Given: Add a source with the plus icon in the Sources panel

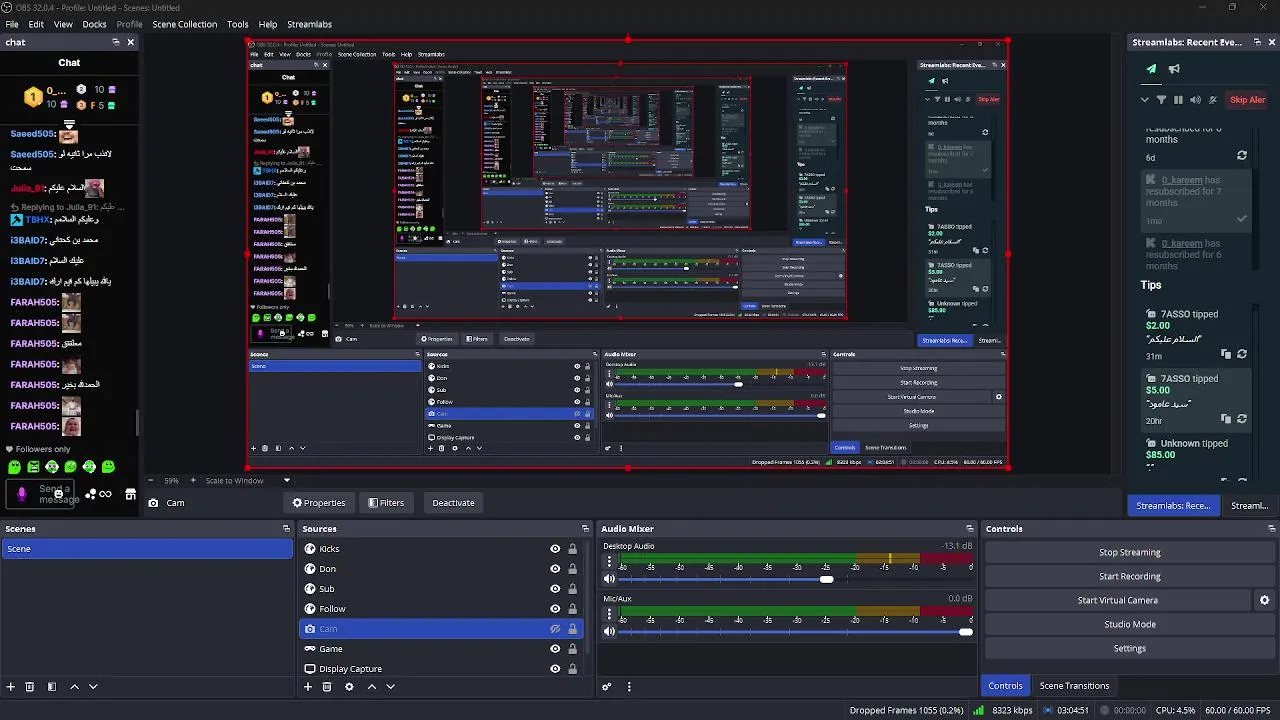Looking at the screenshot, I should (308, 687).
